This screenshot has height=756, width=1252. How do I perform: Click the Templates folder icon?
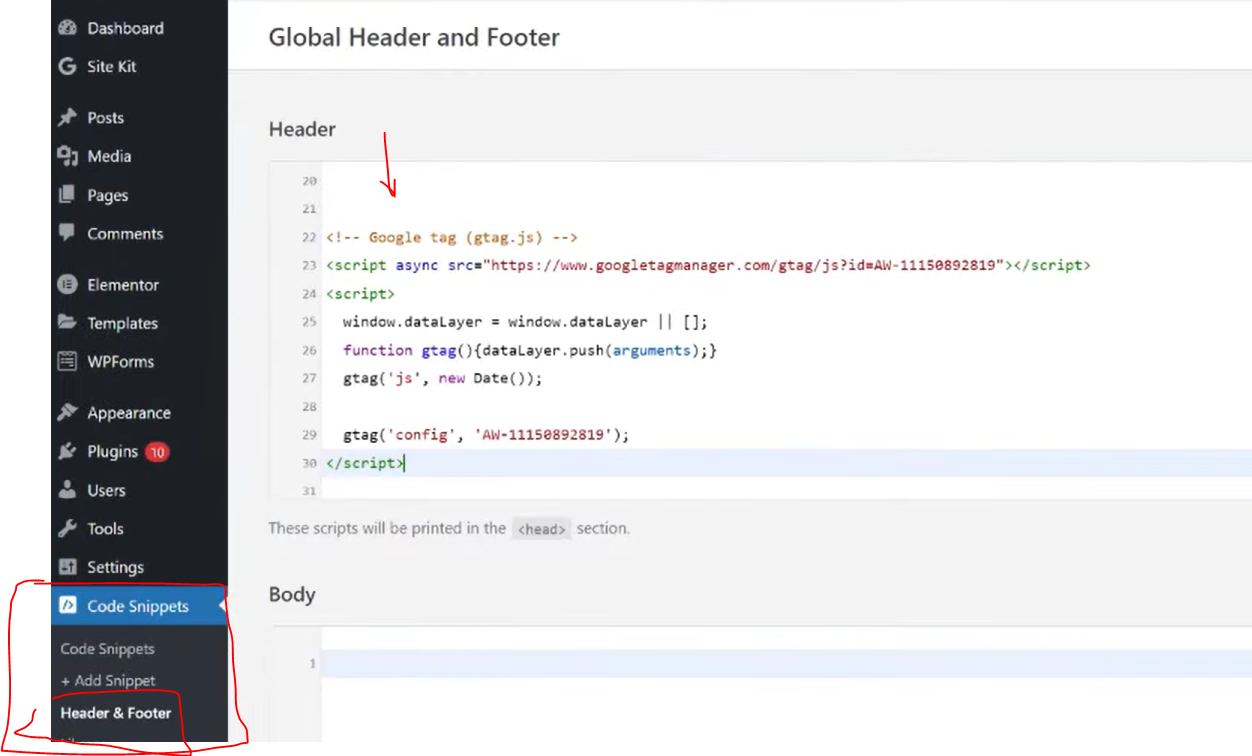[x=68, y=323]
